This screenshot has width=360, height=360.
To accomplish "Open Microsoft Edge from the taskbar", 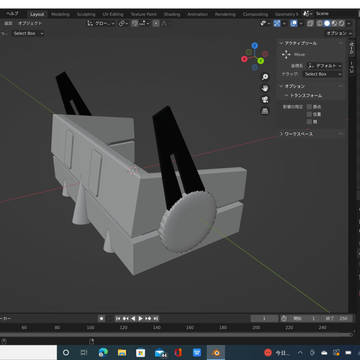I will pos(103,353).
